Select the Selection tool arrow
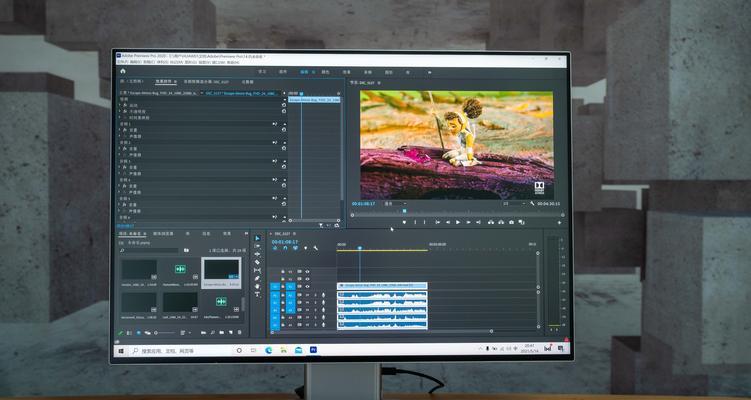Screen dimensions: 751x400 pos(257,238)
